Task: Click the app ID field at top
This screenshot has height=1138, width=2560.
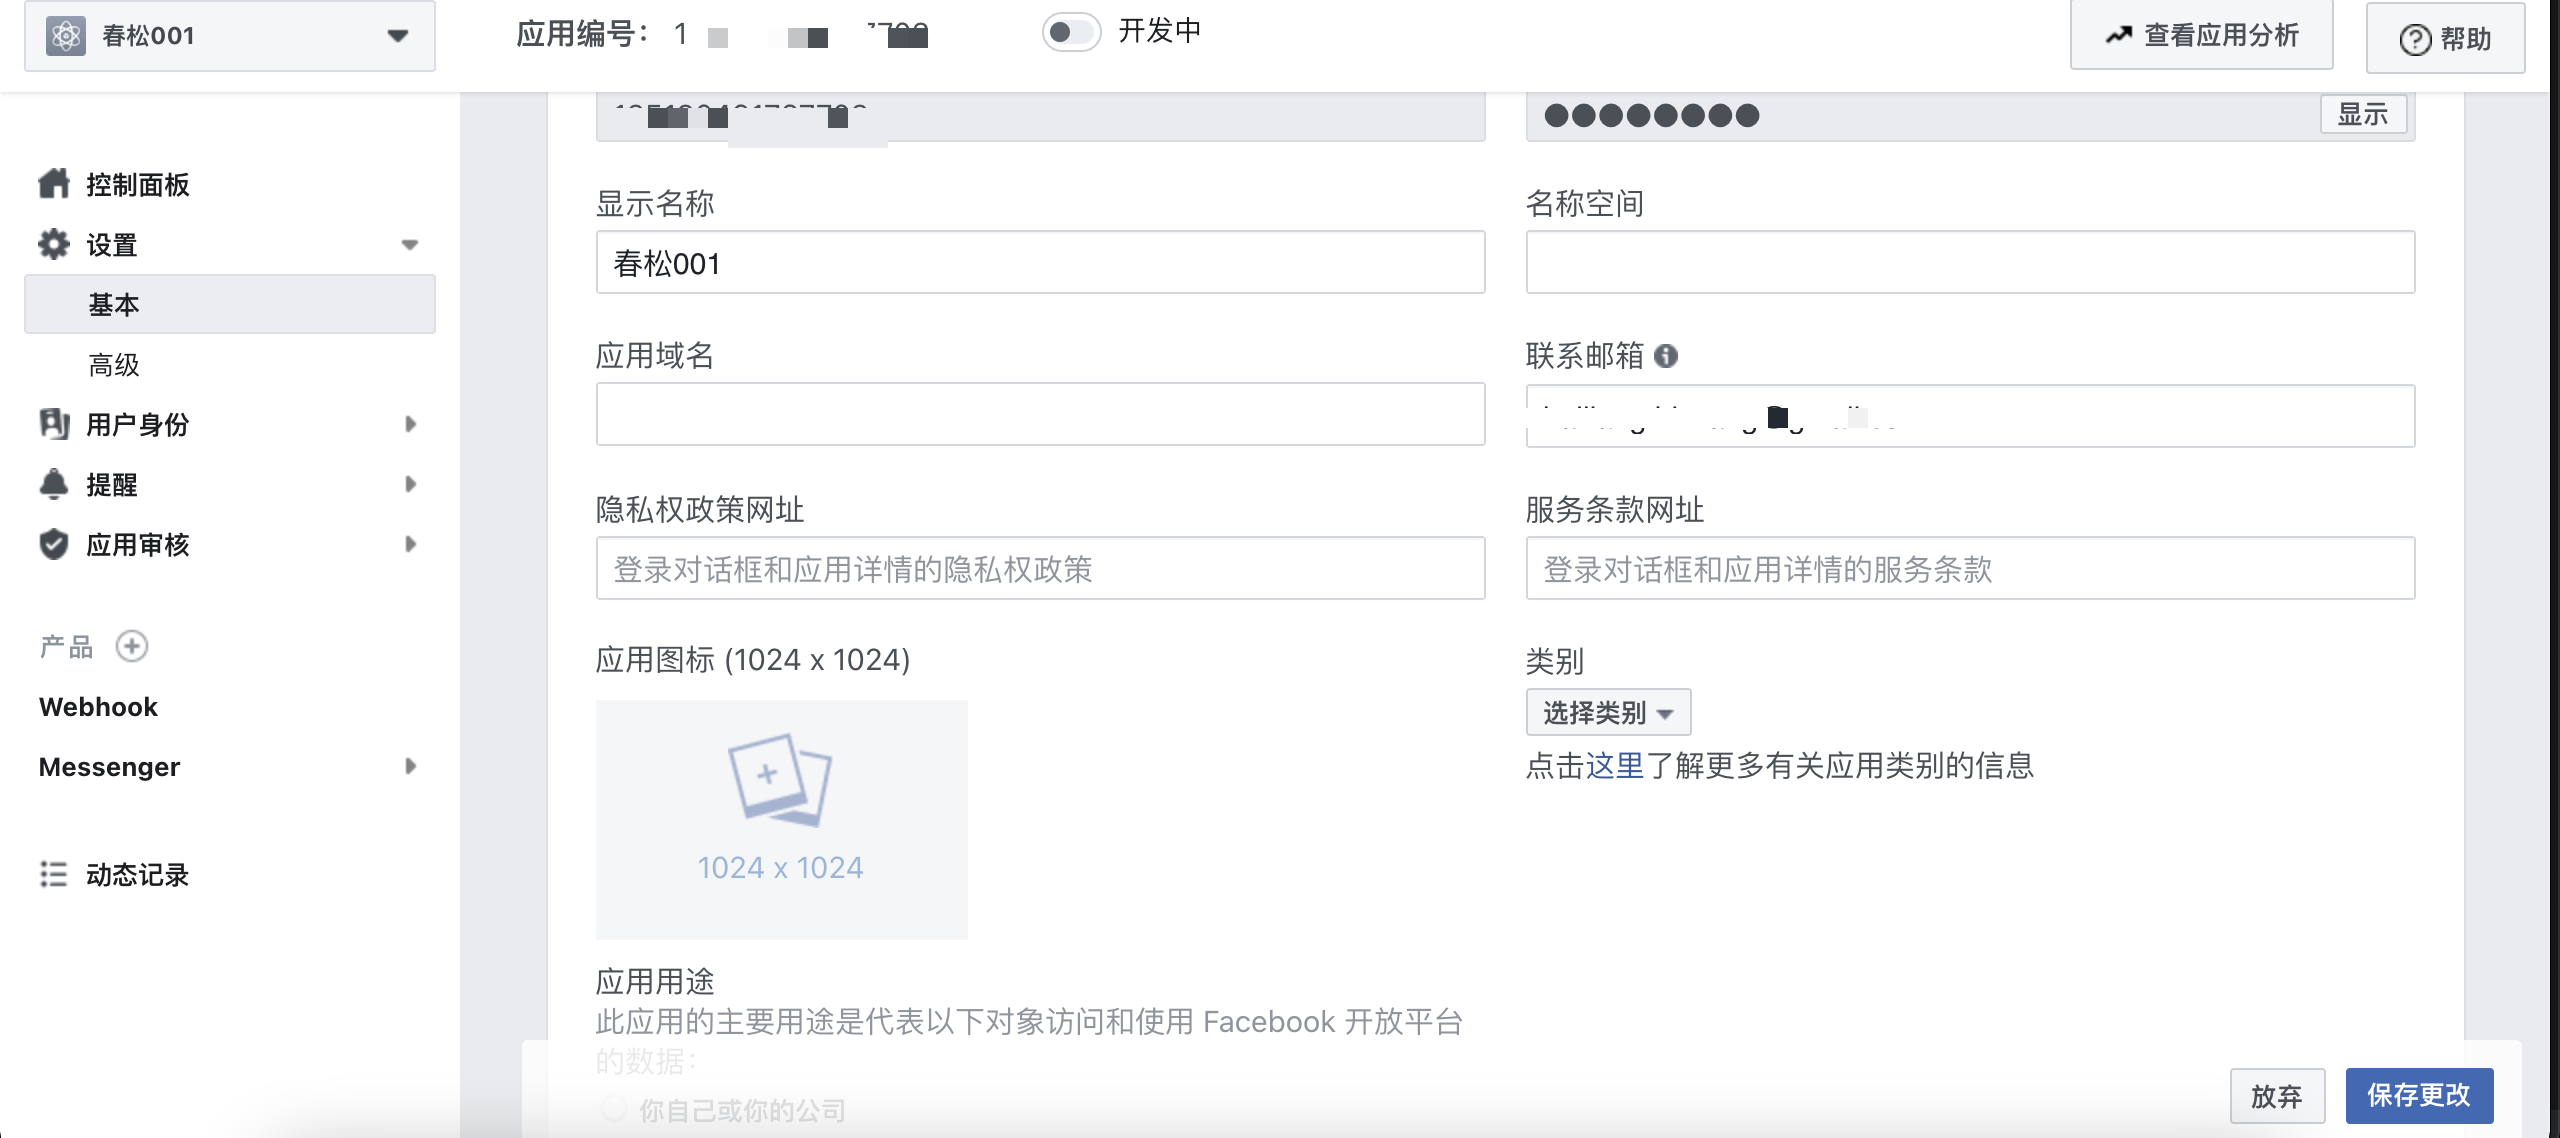Action: coord(1040,117)
